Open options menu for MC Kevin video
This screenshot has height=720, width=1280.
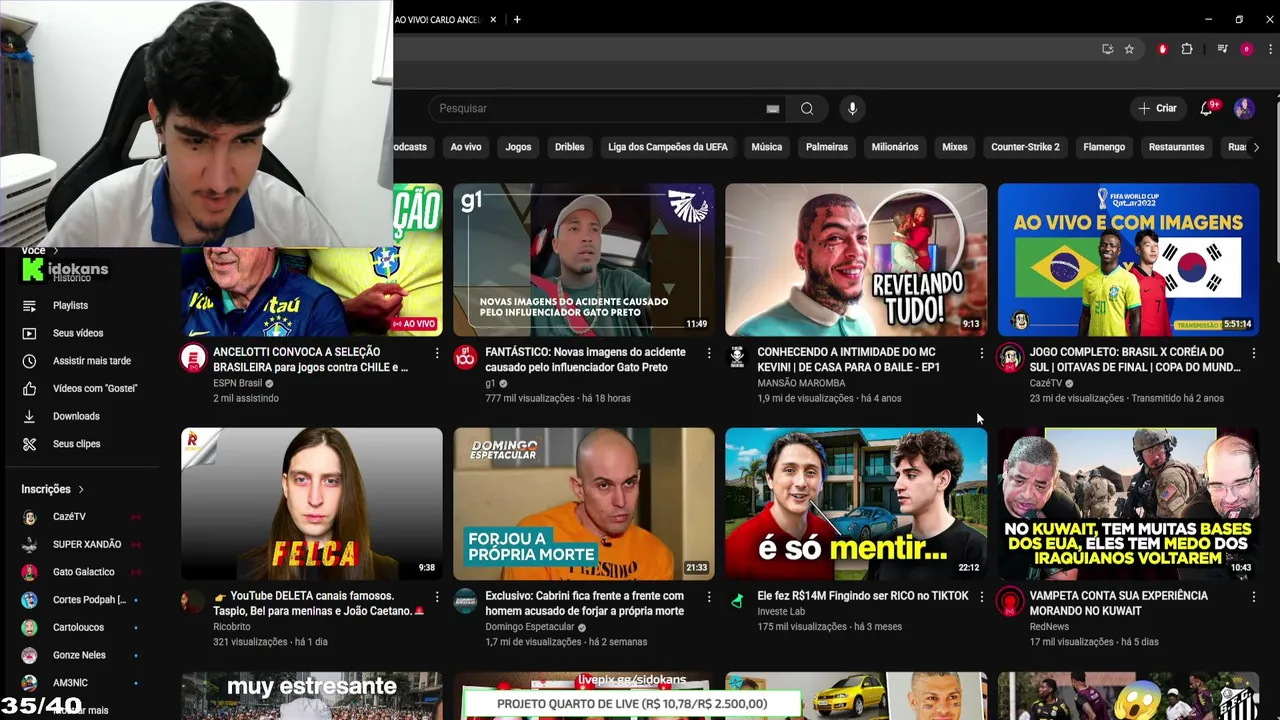coord(981,353)
